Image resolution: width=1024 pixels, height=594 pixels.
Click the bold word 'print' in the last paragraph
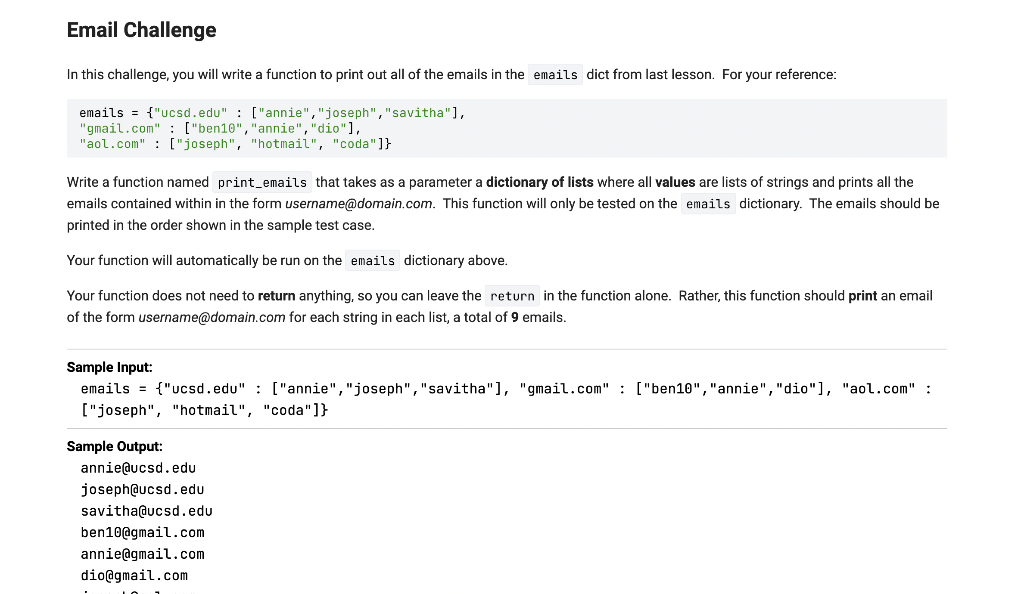coord(862,296)
